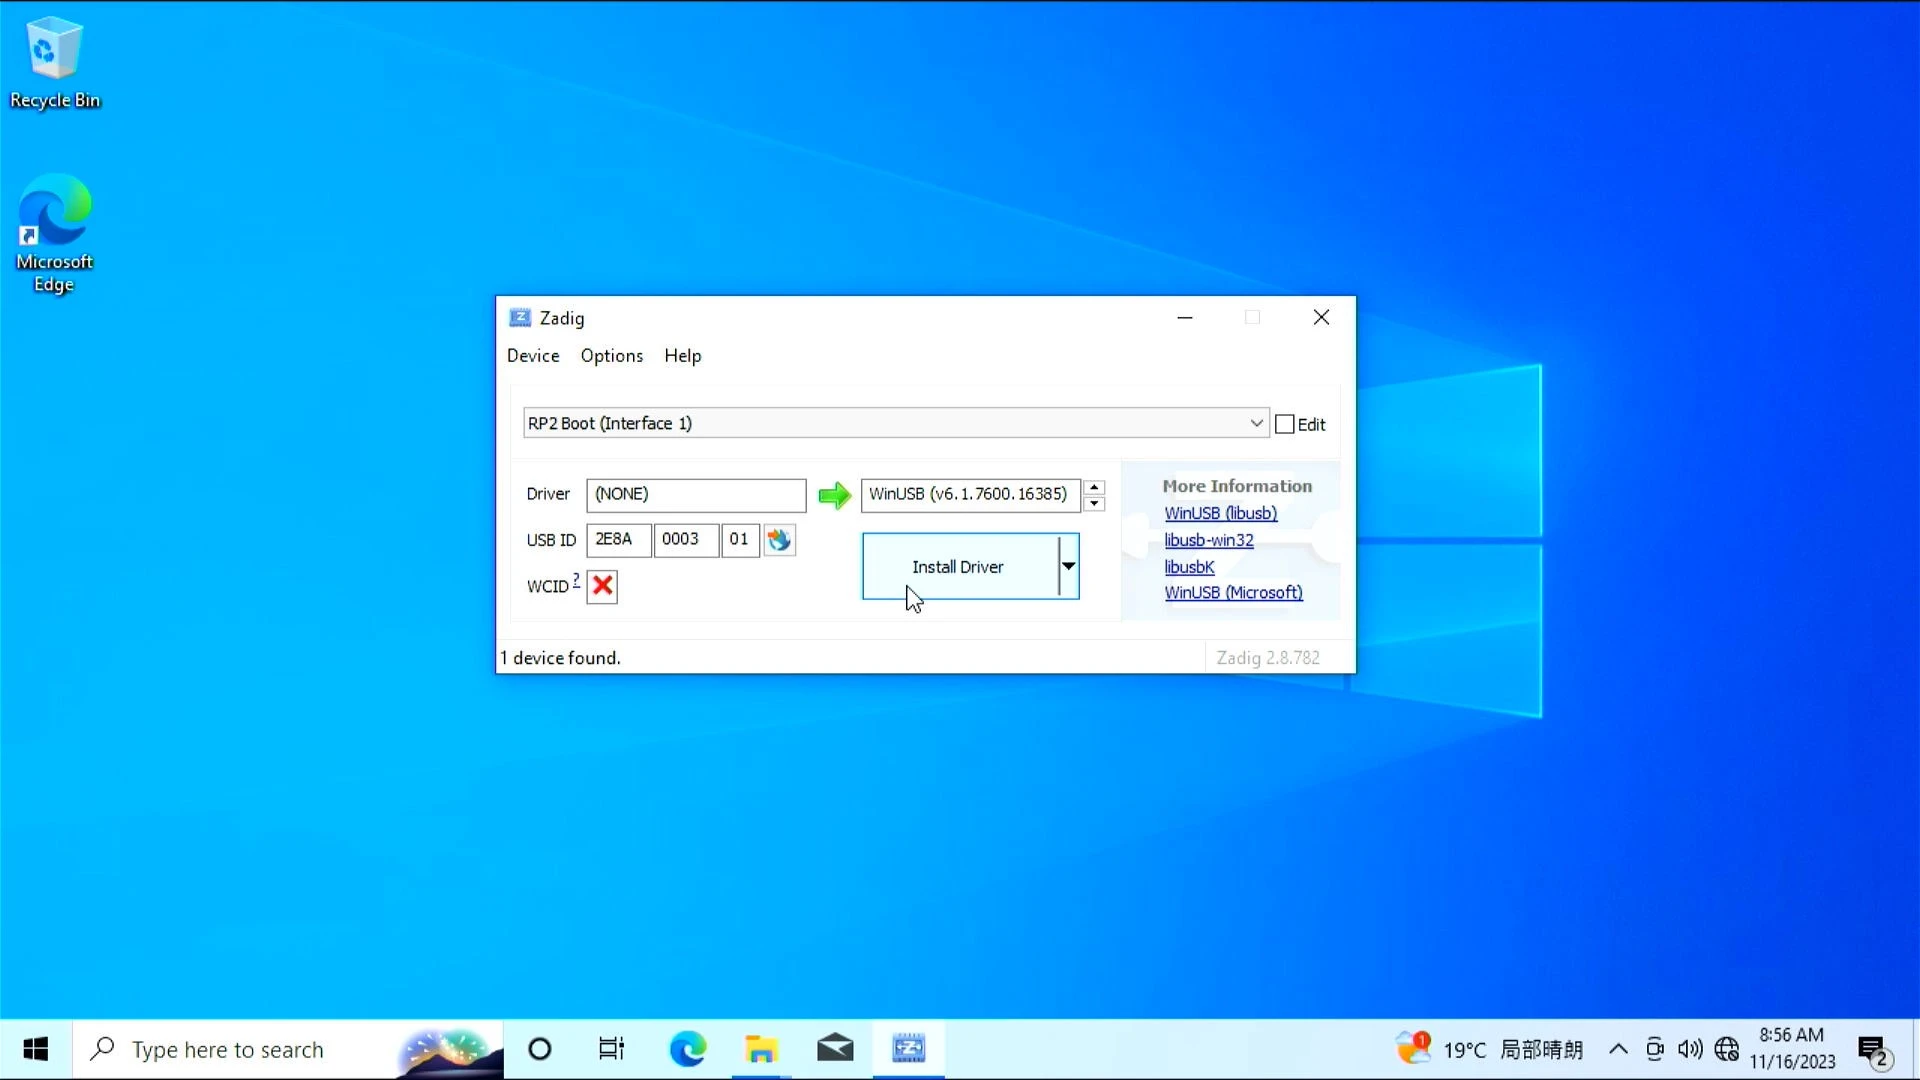The image size is (1920, 1080).
Task: Click the current Driver (NONE) field
Action: tap(696, 494)
